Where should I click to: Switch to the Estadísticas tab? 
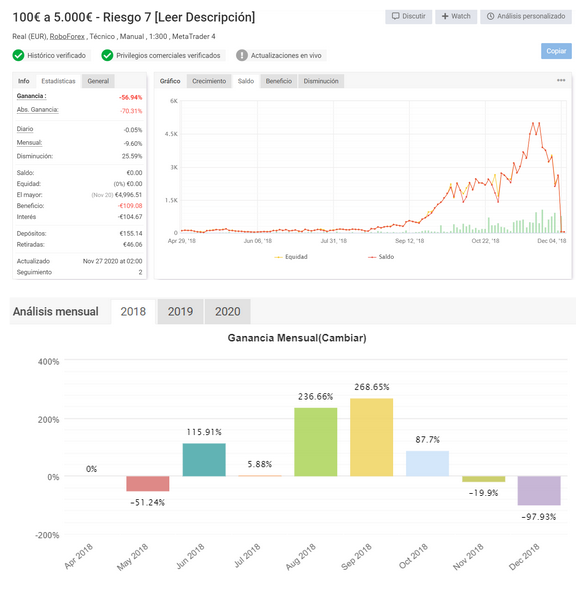(x=58, y=81)
